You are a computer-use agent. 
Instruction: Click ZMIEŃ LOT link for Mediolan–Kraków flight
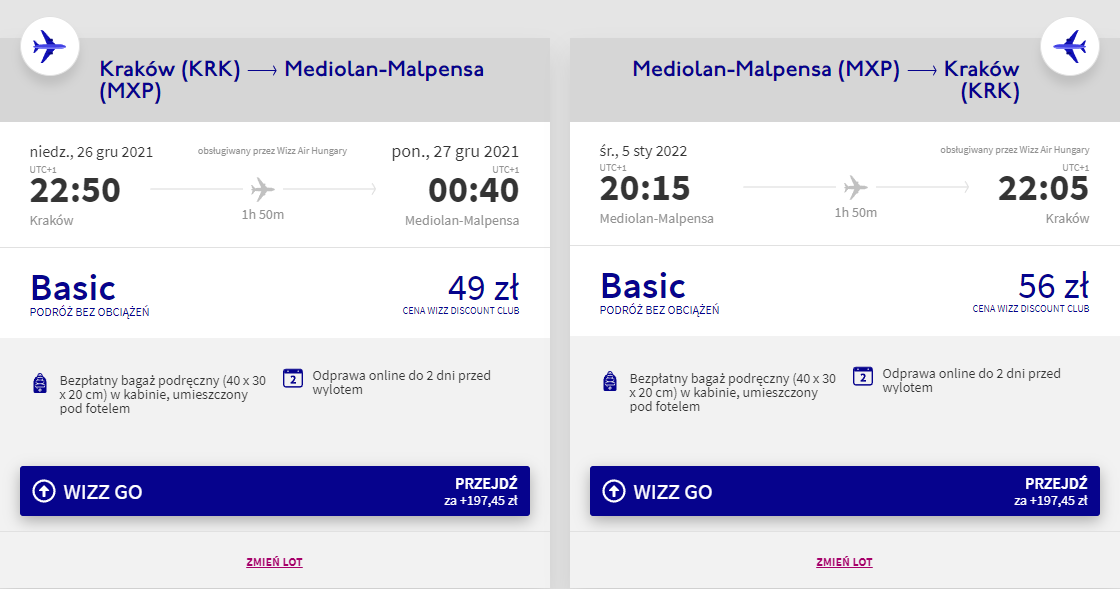(844, 562)
